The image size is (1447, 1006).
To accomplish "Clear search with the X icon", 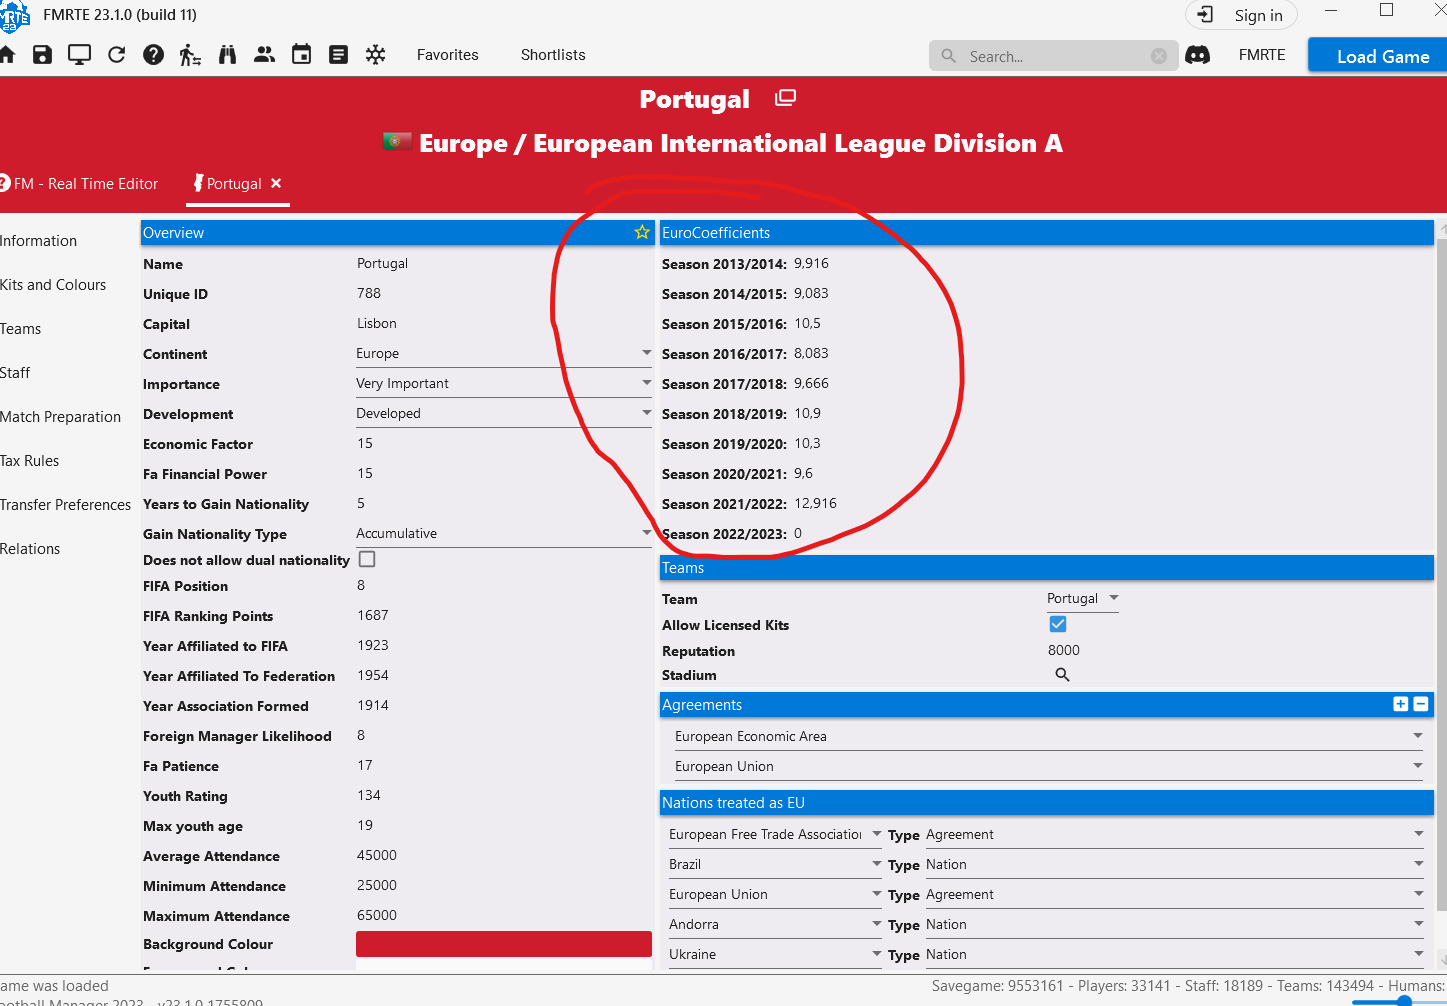I will [1159, 56].
